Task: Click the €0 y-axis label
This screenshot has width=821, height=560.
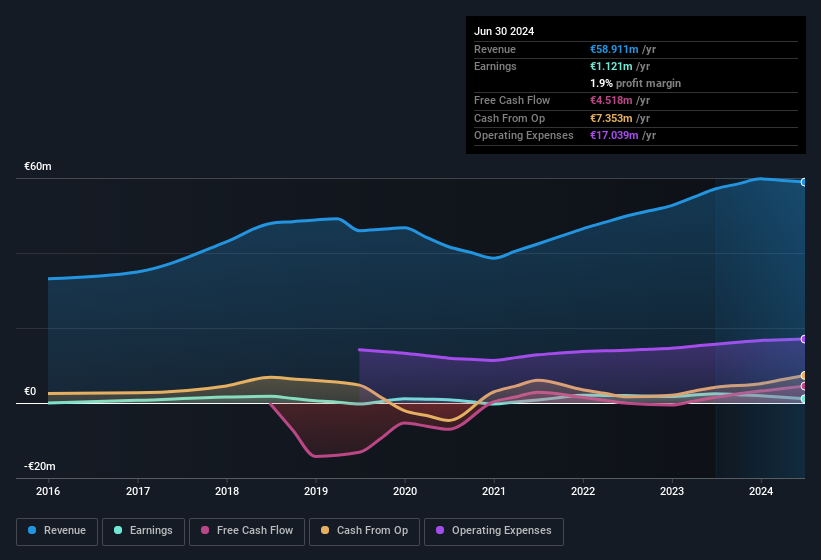Action: [x=30, y=391]
